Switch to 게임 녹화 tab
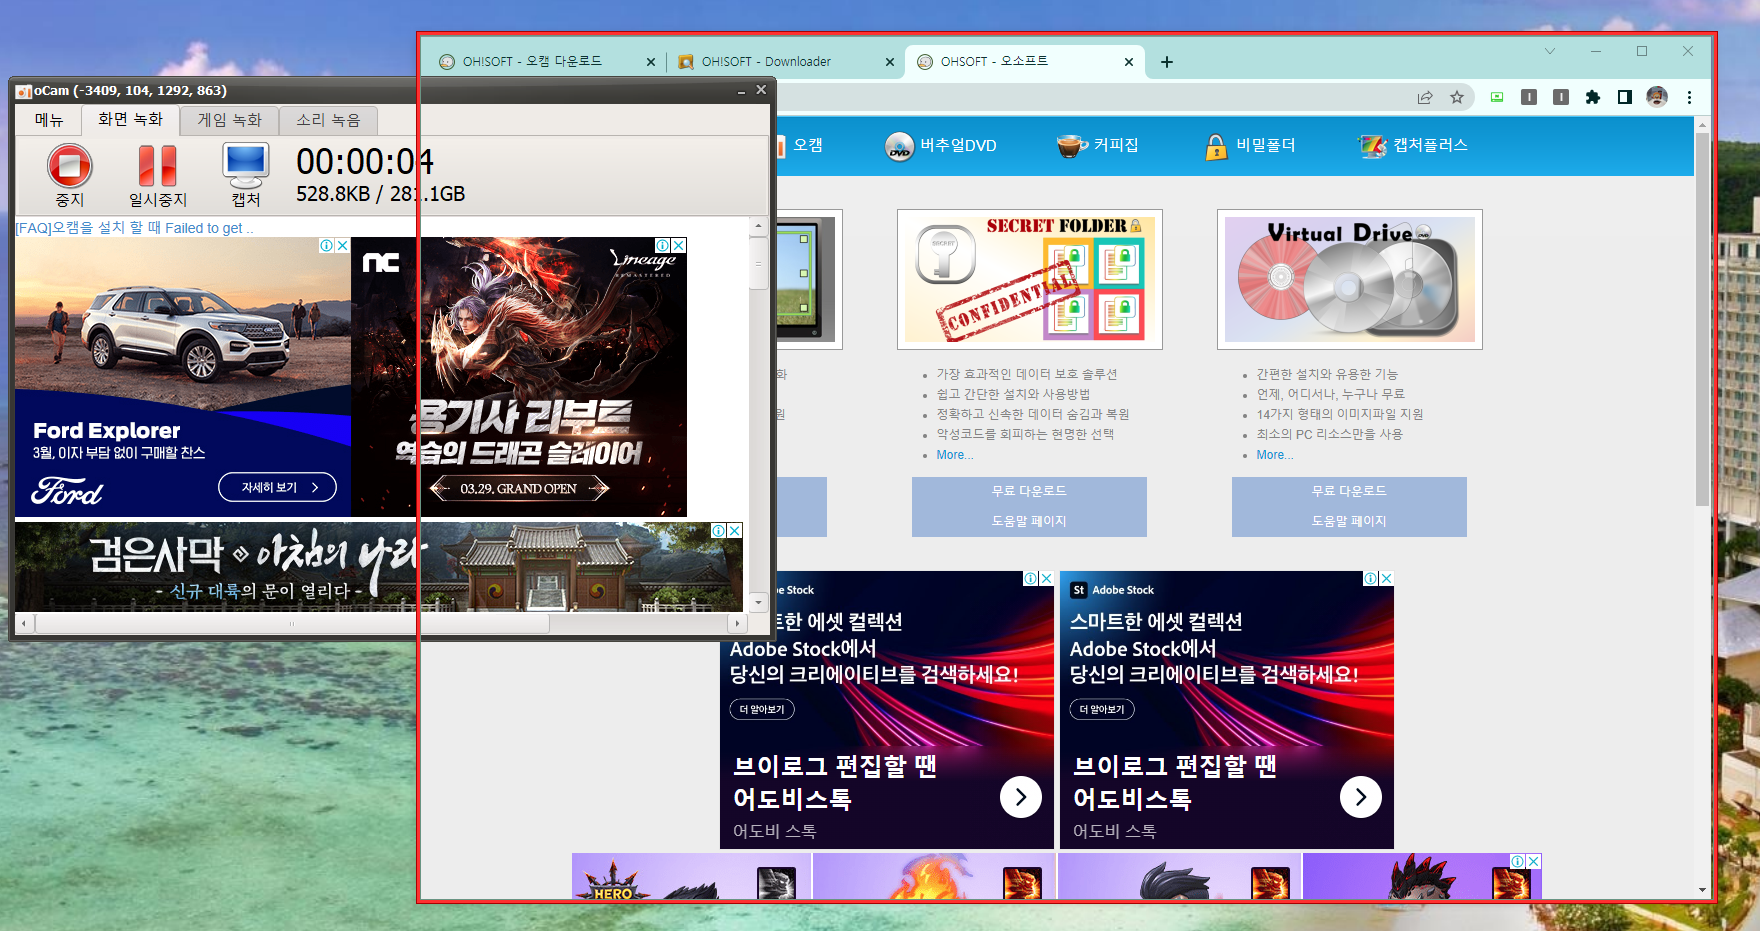This screenshot has height=931, width=1760. [x=229, y=120]
